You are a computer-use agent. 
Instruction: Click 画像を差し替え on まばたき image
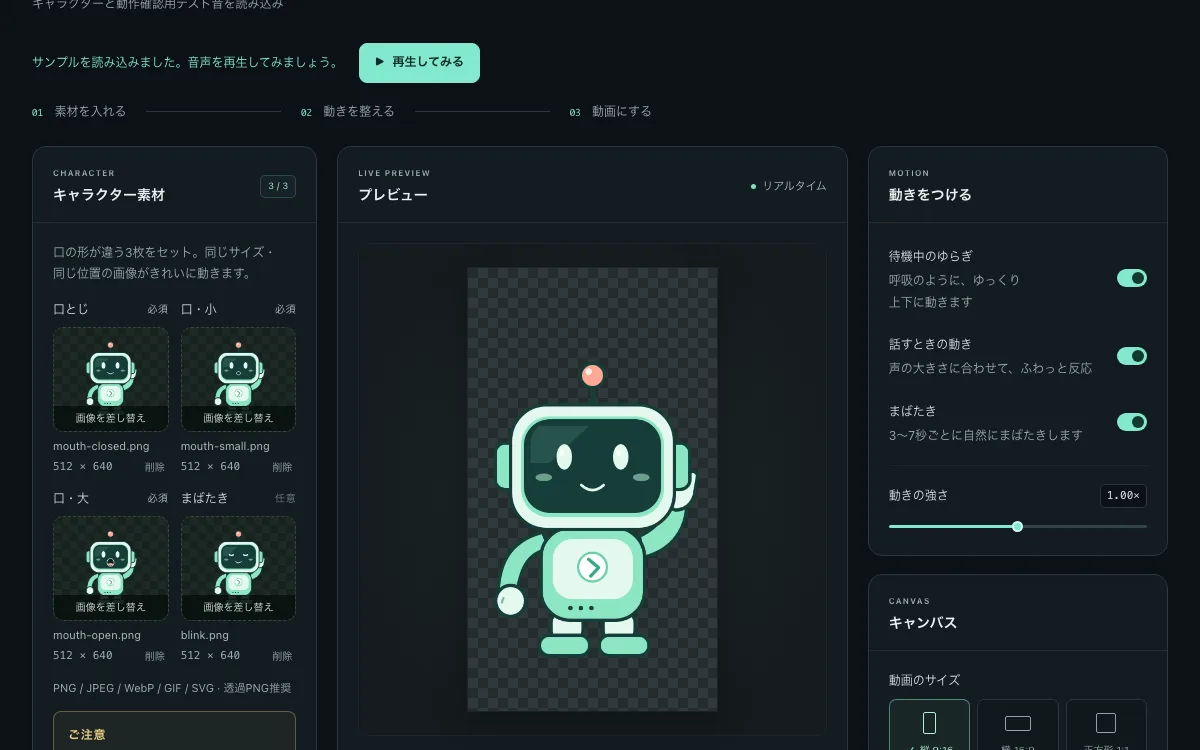[x=238, y=607]
